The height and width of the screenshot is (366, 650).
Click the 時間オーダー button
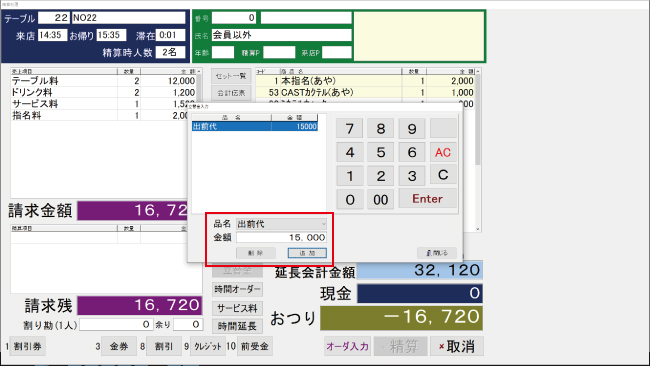238,289
